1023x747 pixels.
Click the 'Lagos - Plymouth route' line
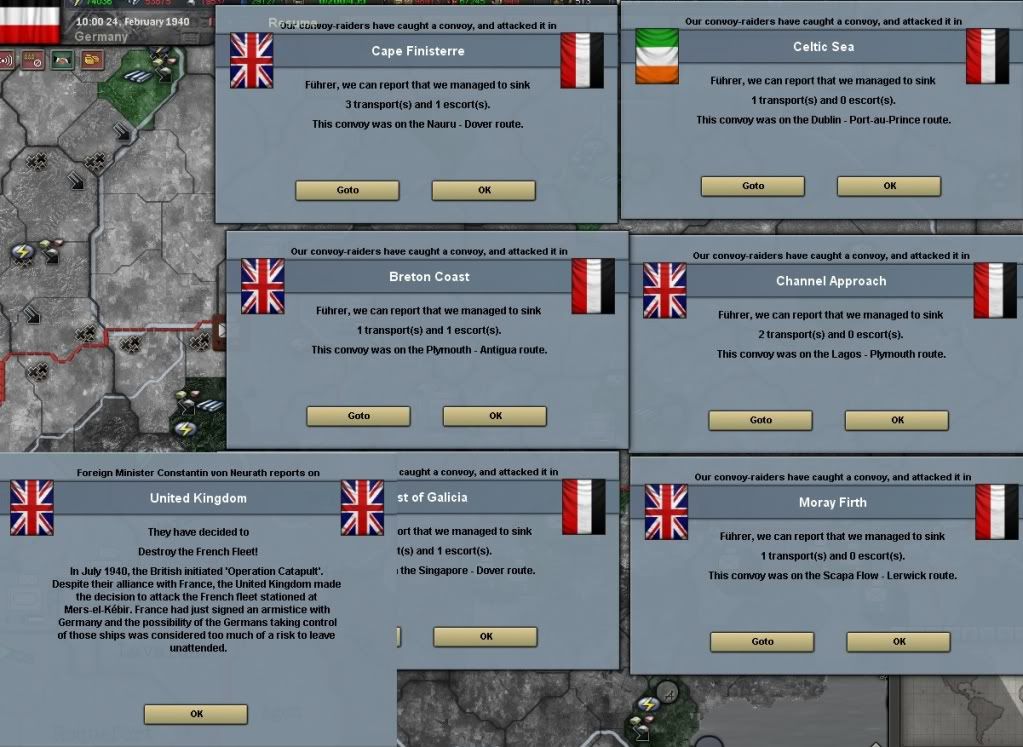coord(831,354)
